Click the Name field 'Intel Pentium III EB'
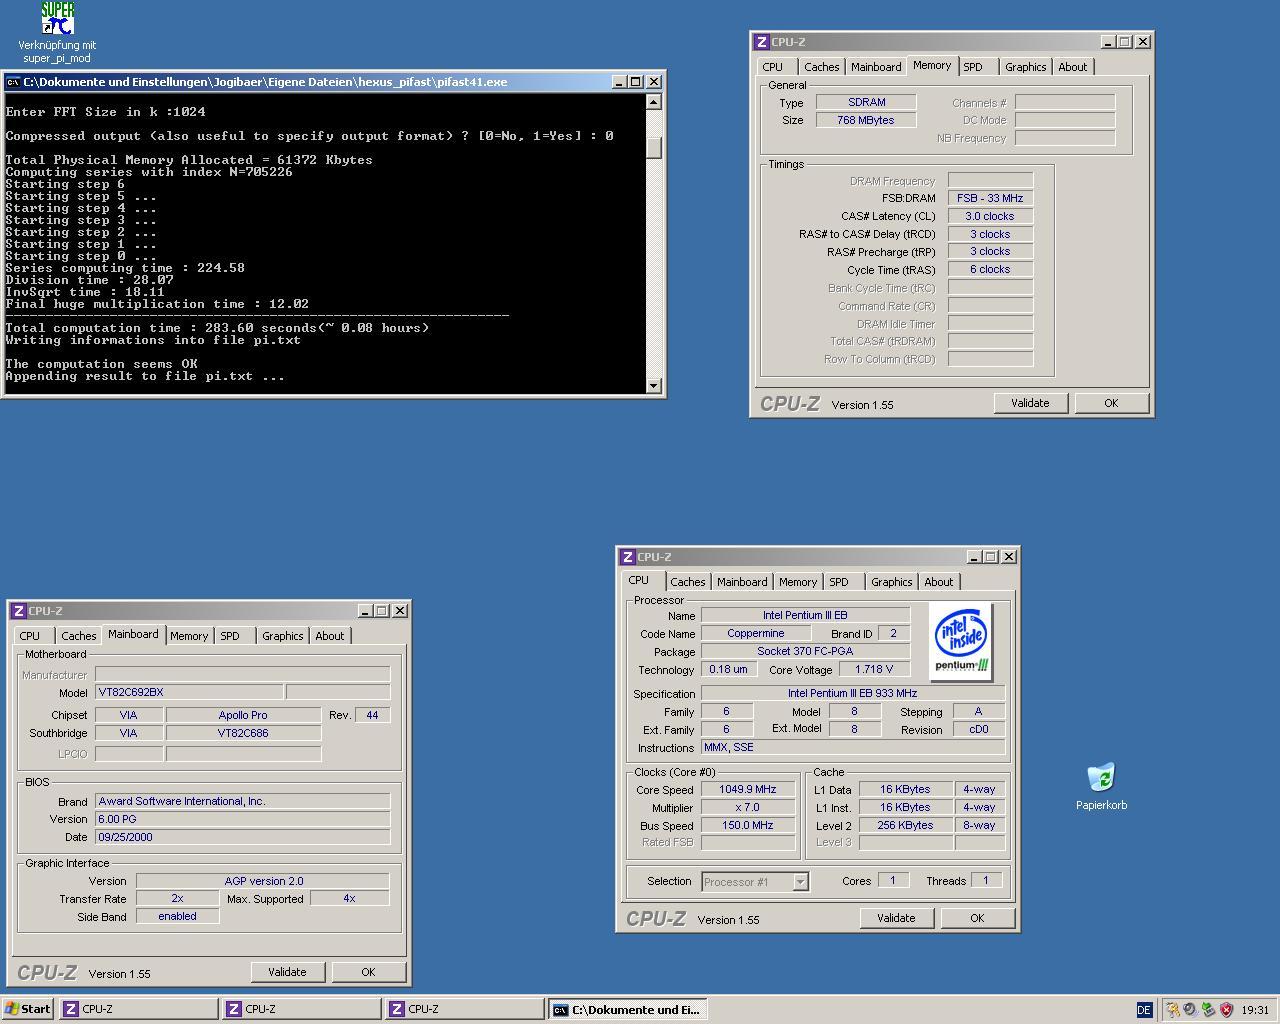Viewport: 1280px width, 1024px height. coord(805,615)
